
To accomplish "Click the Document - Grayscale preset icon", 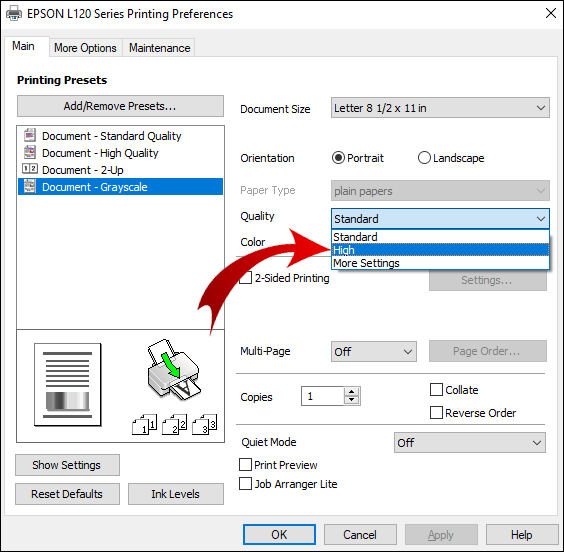I will 30,186.
